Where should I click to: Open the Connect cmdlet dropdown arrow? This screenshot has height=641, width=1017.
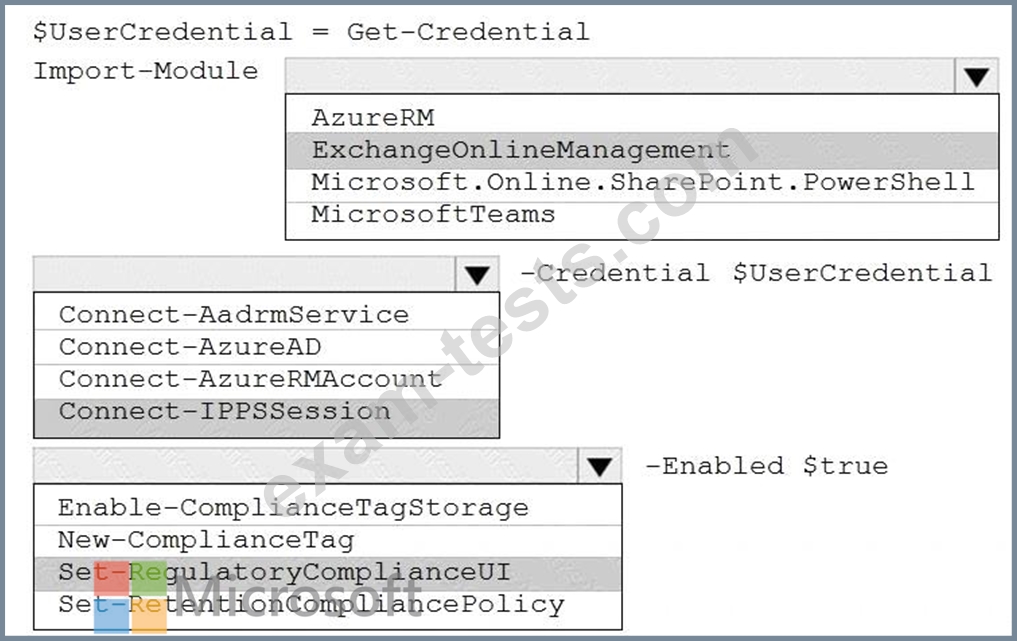[476, 274]
